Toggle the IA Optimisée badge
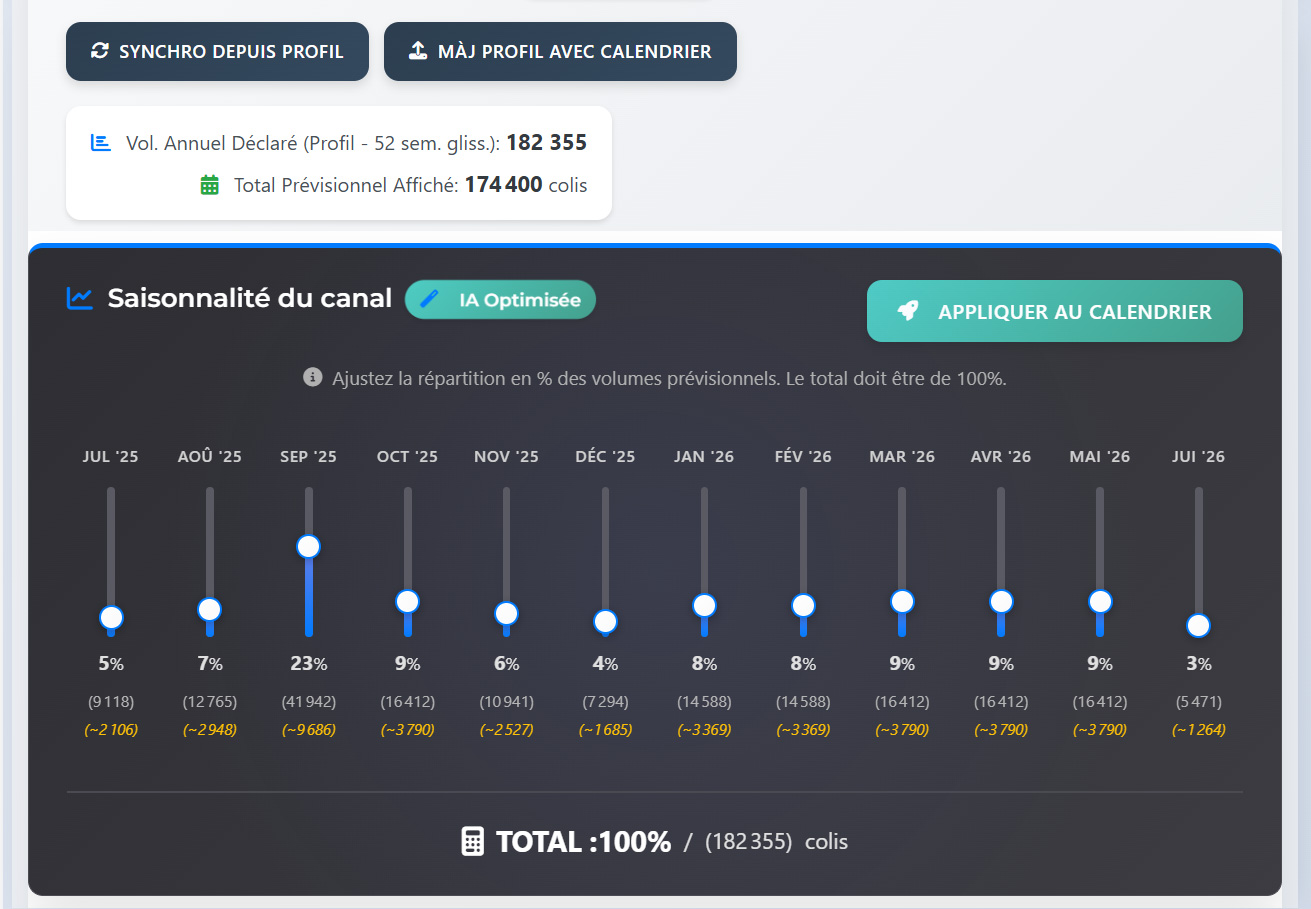 (500, 299)
